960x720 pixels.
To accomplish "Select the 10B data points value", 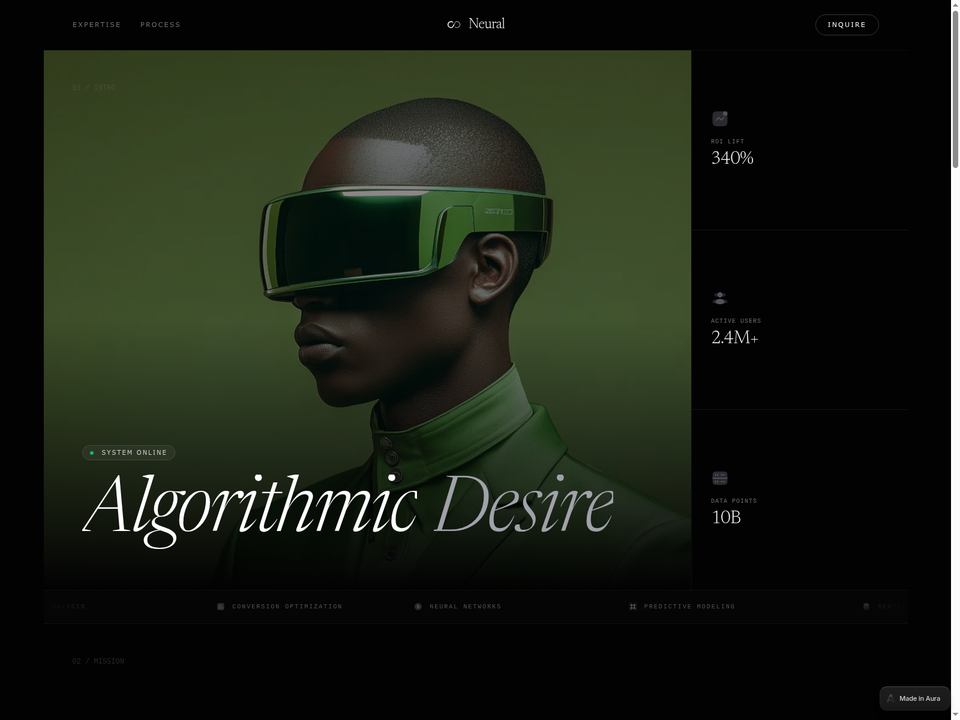I will pyautogui.click(x=726, y=517).
